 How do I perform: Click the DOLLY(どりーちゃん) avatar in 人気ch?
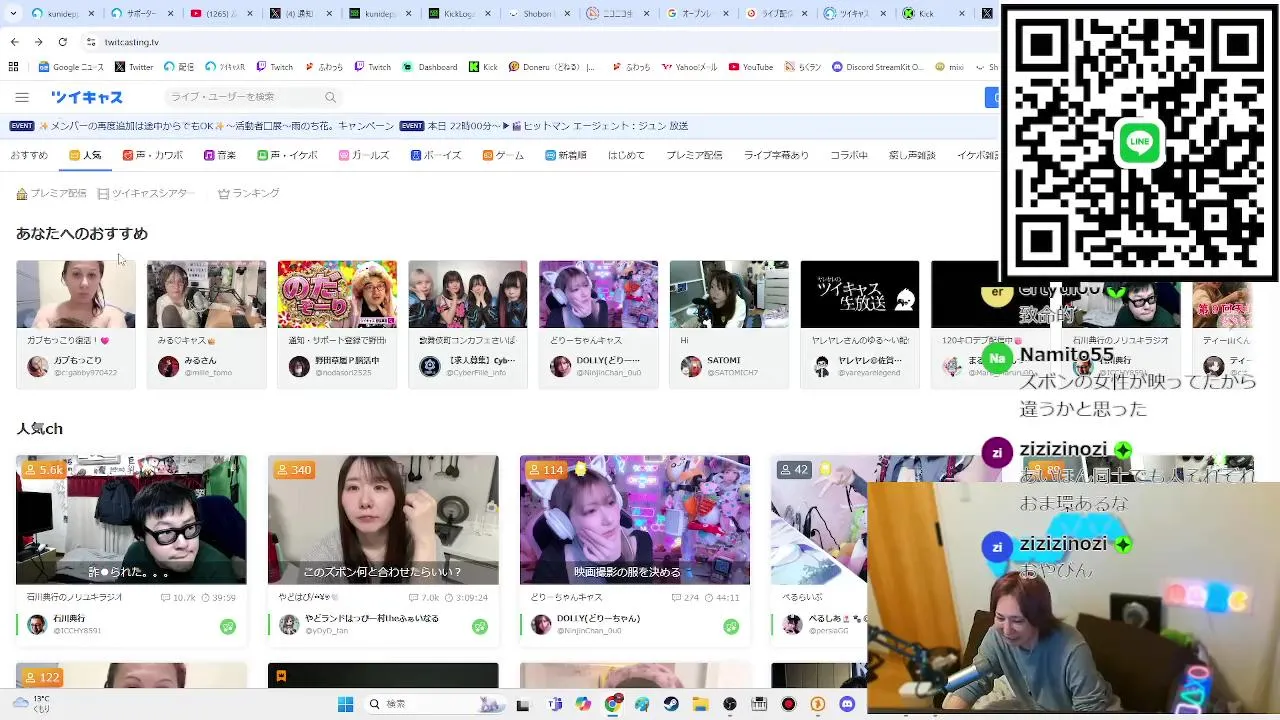541,625
